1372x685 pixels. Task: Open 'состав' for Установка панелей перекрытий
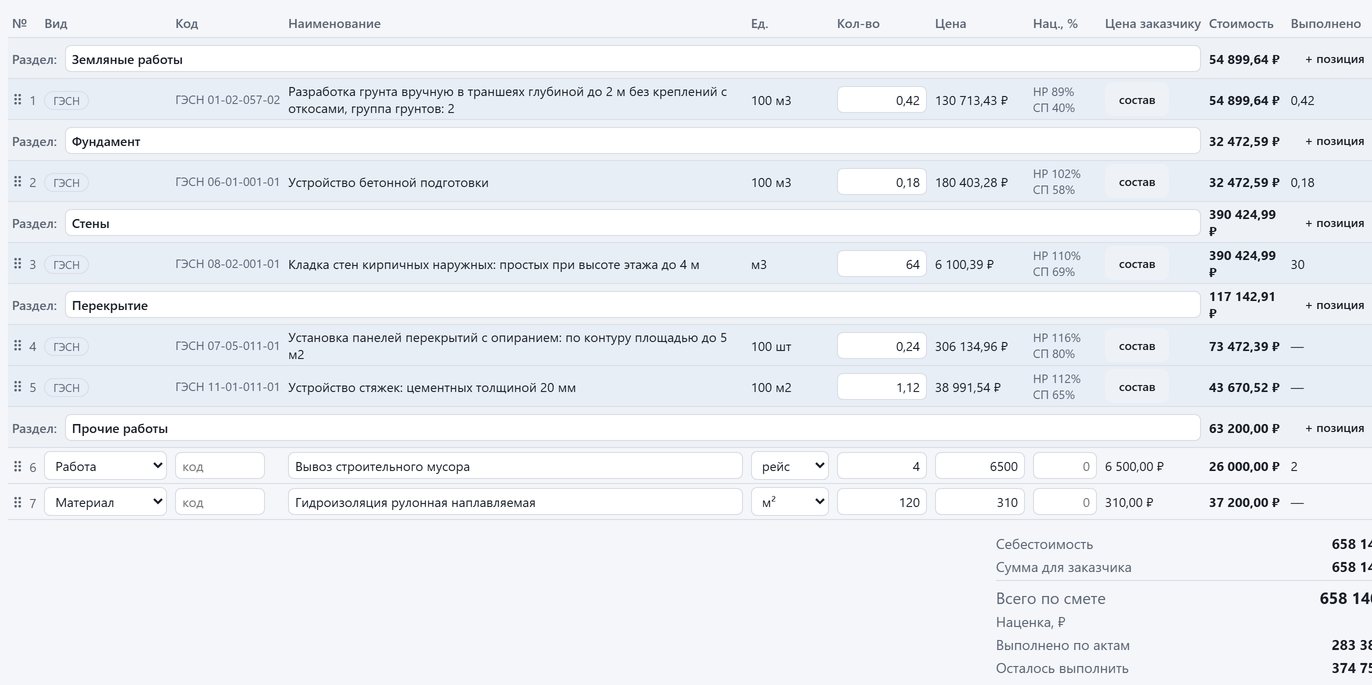click(x=1137, y=346)
